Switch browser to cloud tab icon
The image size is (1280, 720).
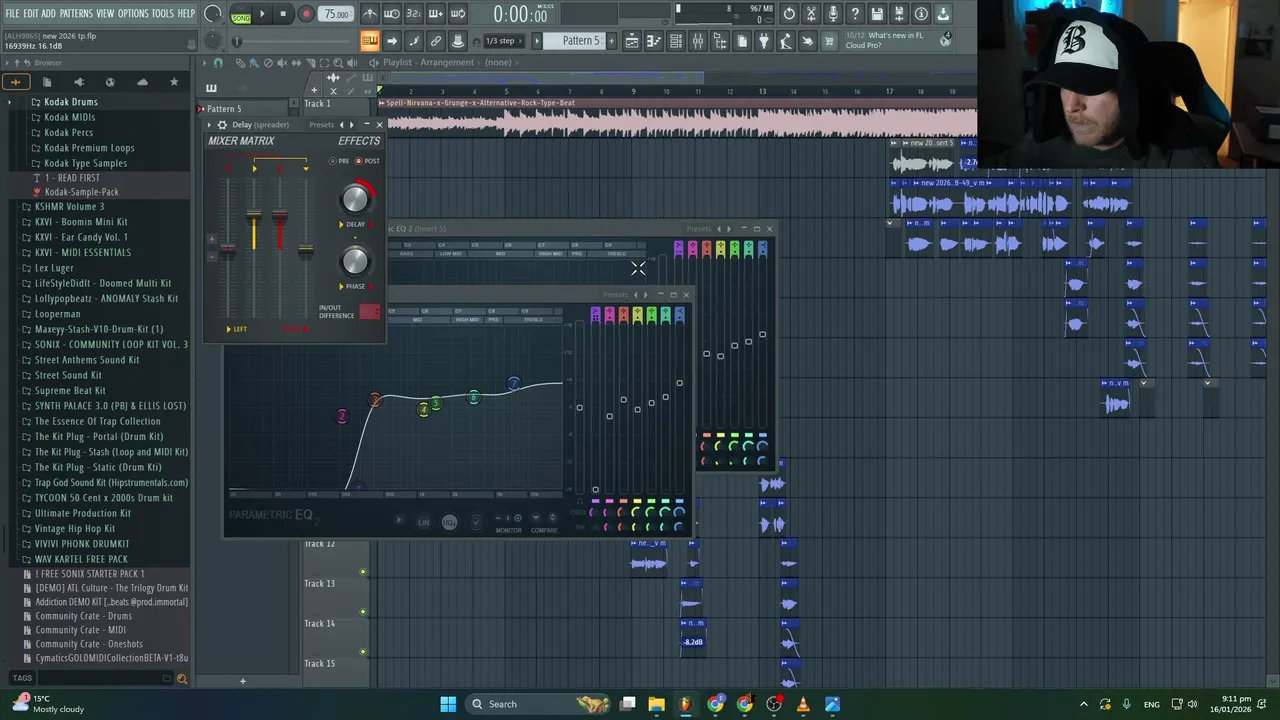point(142,81)
